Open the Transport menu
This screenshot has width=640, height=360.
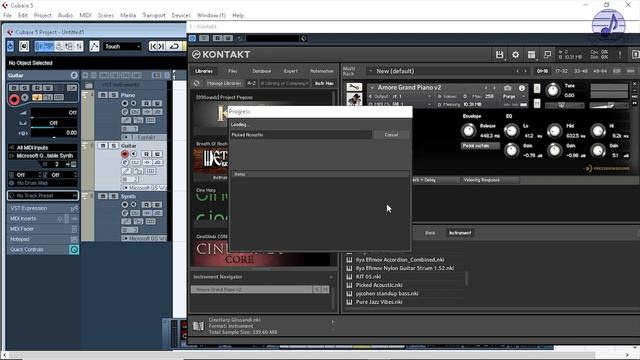click(x=153, y=16)
